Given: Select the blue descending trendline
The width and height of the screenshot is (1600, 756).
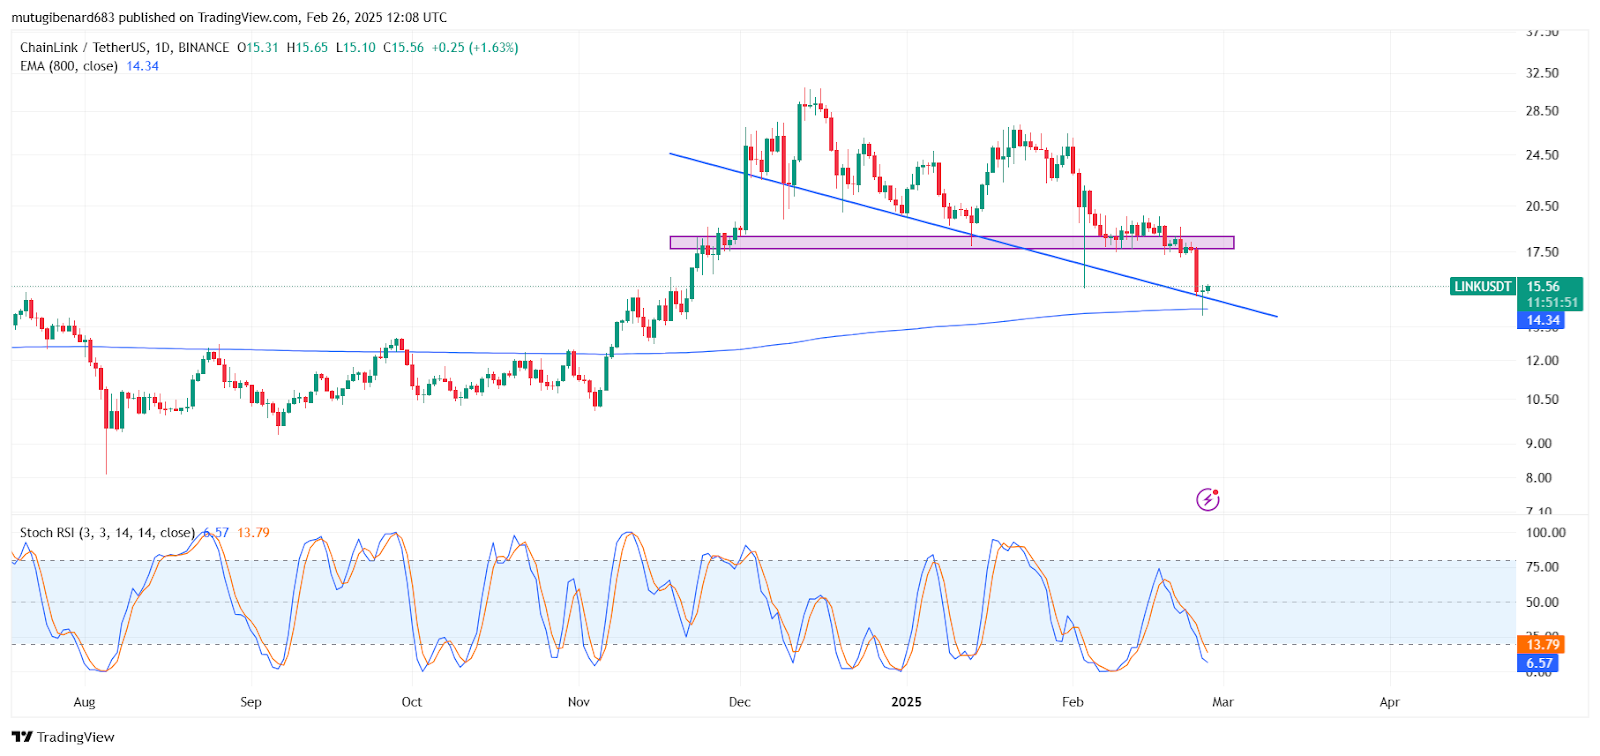Looking at the screenshot, I should [x=972, y=234].
